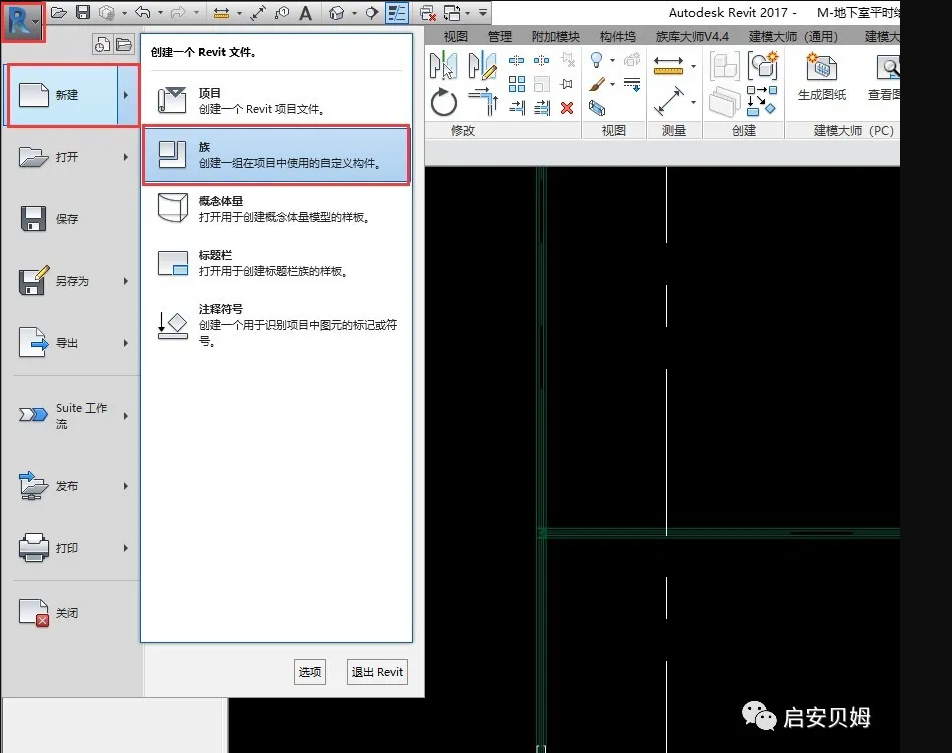Select 保存 in the application menu
Image resolution: width=952 pixels, height=753 pixels.
click(71, 219)
